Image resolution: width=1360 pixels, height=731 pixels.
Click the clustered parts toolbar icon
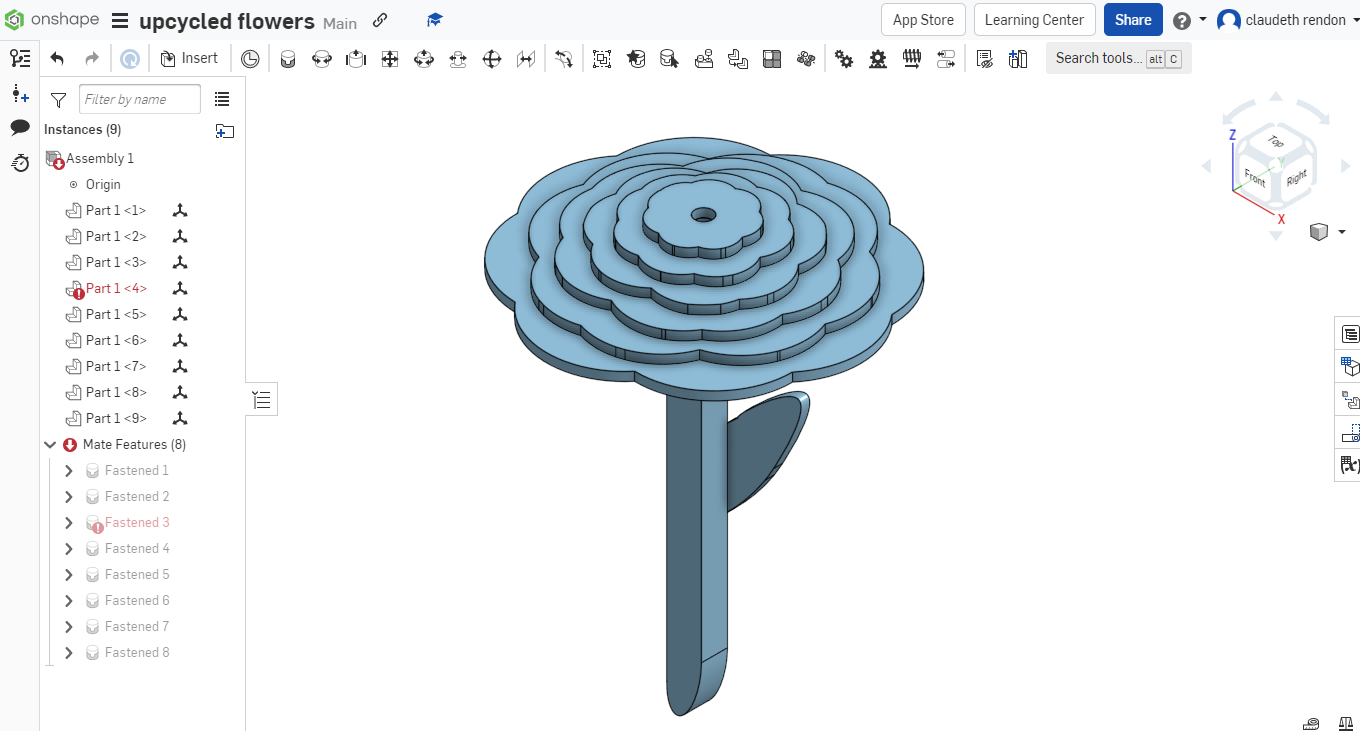(806, 59)
